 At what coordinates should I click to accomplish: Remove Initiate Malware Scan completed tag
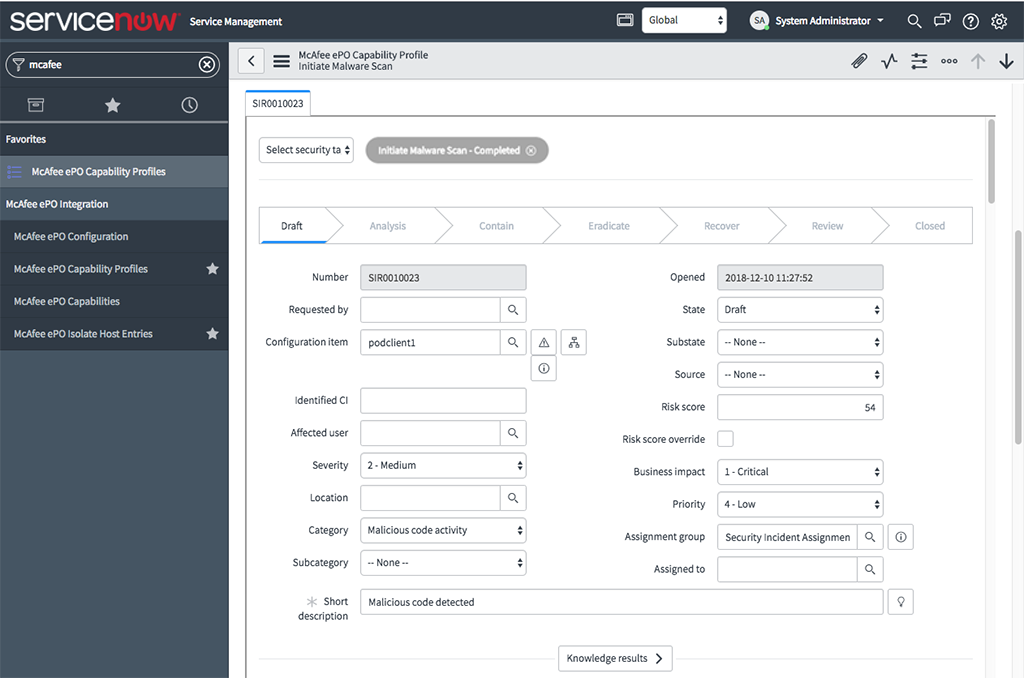pos(531,150)
